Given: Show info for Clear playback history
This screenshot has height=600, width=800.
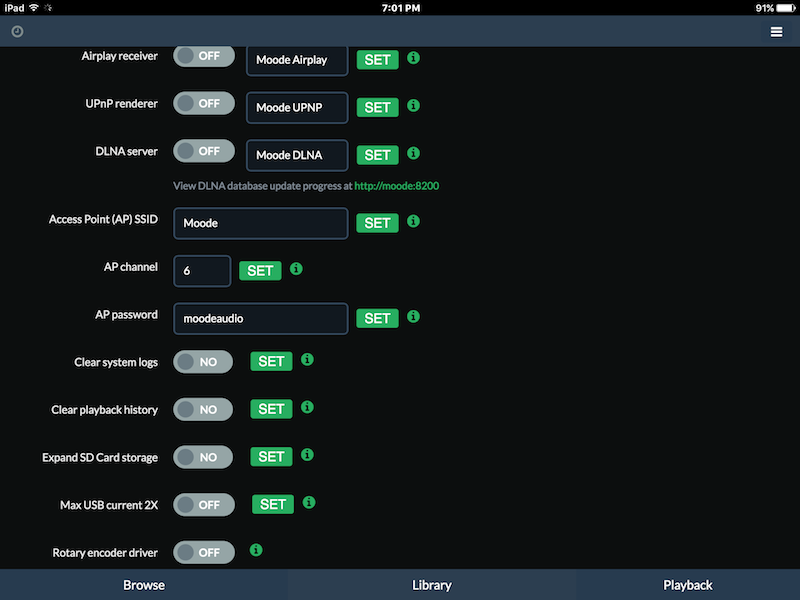Looking at the screenshot, I should [x=307, y=407].
